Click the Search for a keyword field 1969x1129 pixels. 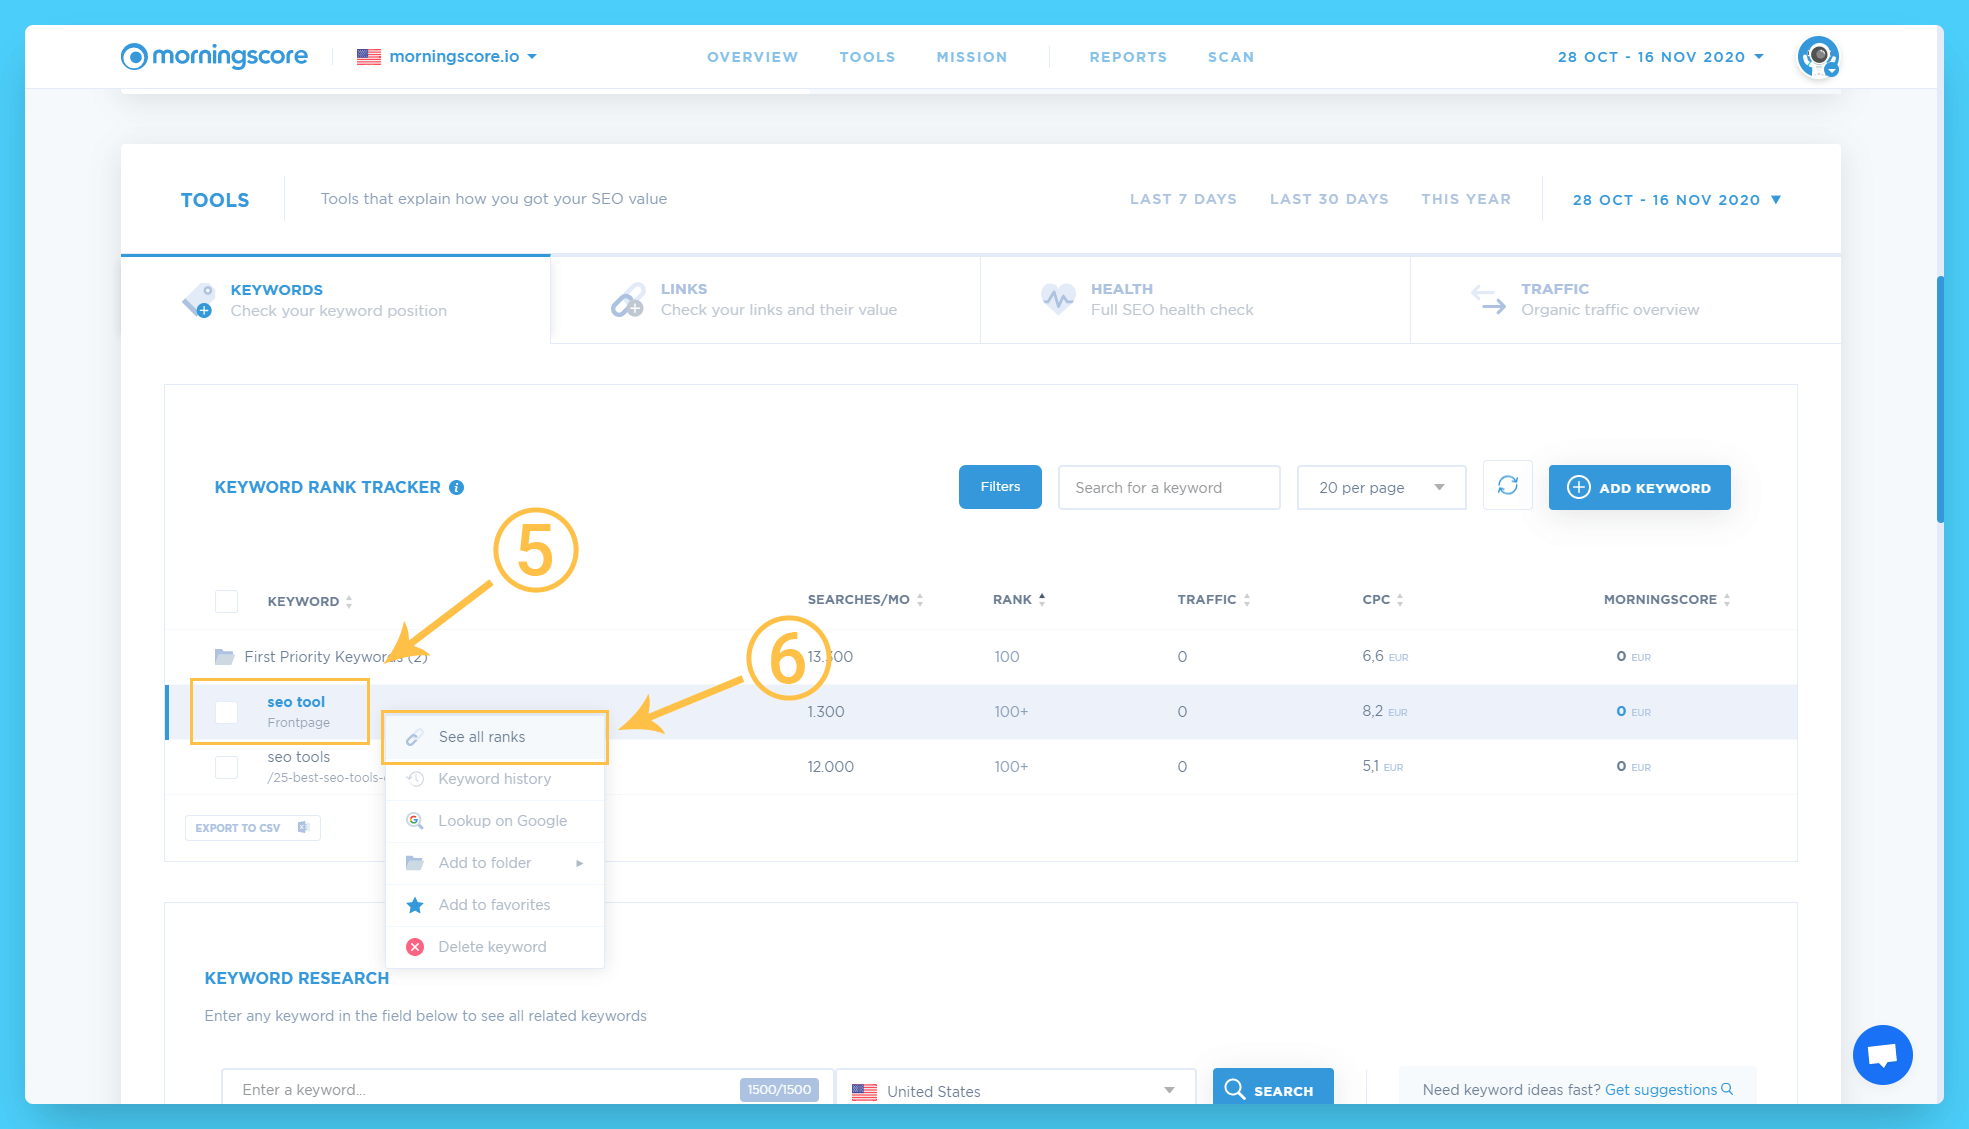coord(1168,487)
